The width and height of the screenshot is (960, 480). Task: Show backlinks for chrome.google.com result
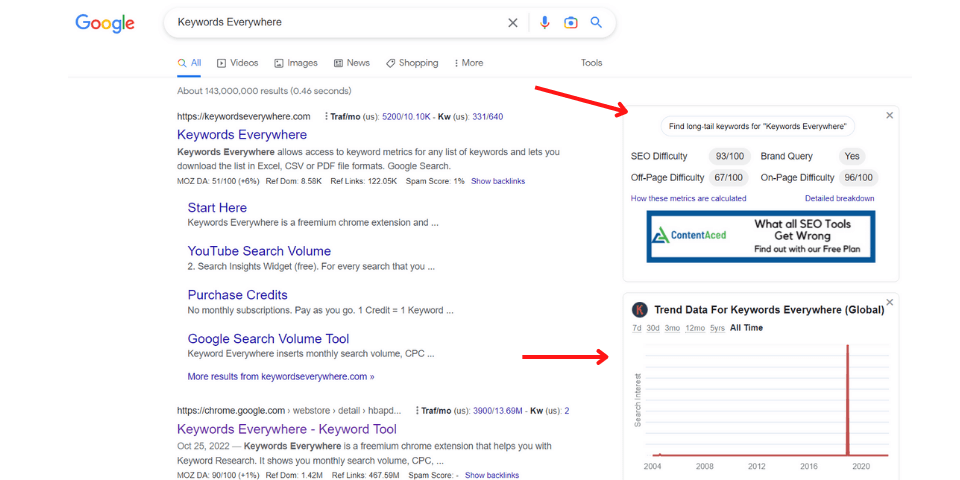pyautogui.click(x=492, y=475)
